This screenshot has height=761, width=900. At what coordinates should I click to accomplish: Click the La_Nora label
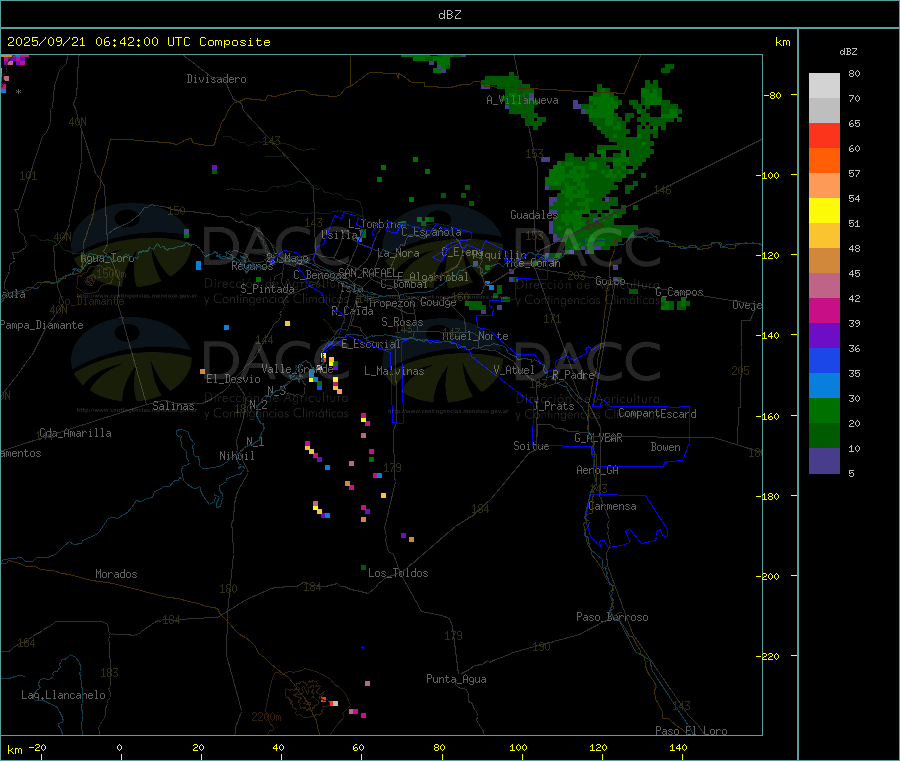point(398,253)
